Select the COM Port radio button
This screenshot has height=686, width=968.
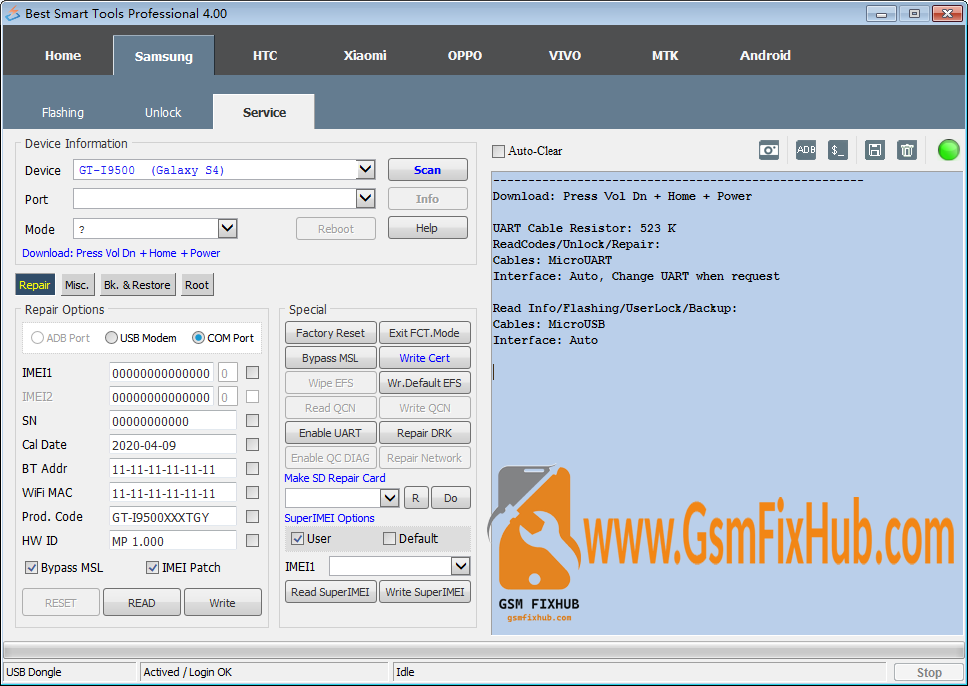tap(198, 338)
